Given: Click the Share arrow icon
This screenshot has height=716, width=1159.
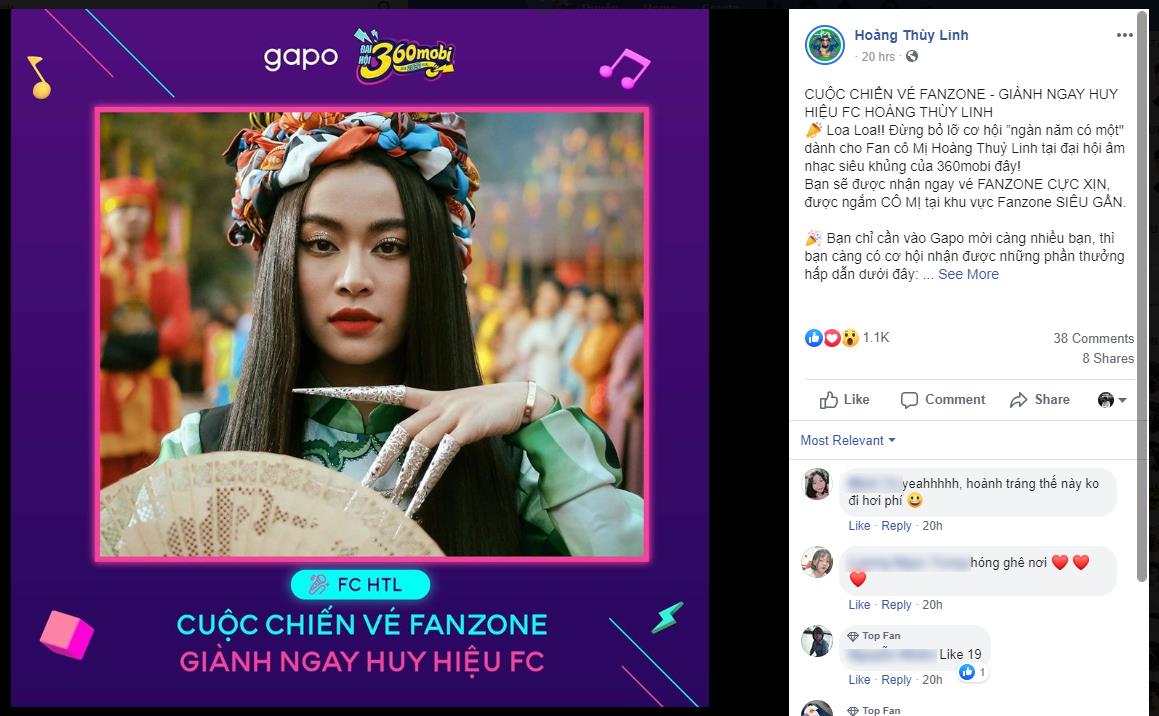Looking at the screenshot, I should (1019, 400).
